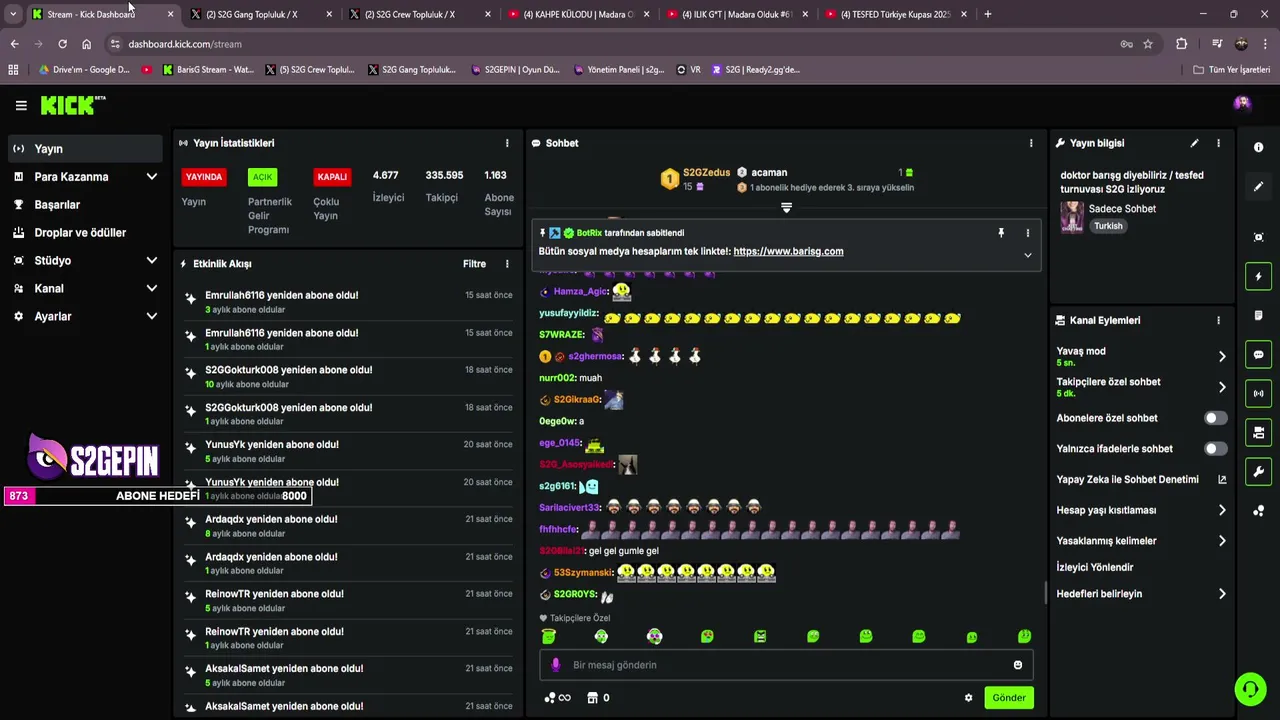The image size is (1280, 720).
Task: Toggle Abonelere özel sohbet switch
Action: pyautogui.click(x=1215, y=418)
